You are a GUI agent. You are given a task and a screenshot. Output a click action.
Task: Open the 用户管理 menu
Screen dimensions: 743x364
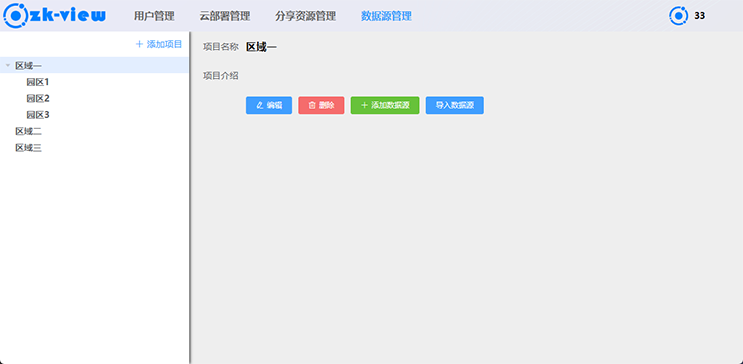tap(154, 16)
